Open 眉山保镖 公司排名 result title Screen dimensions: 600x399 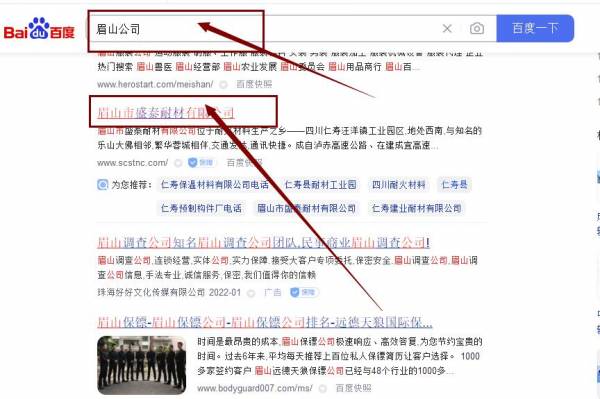[265, 322]
